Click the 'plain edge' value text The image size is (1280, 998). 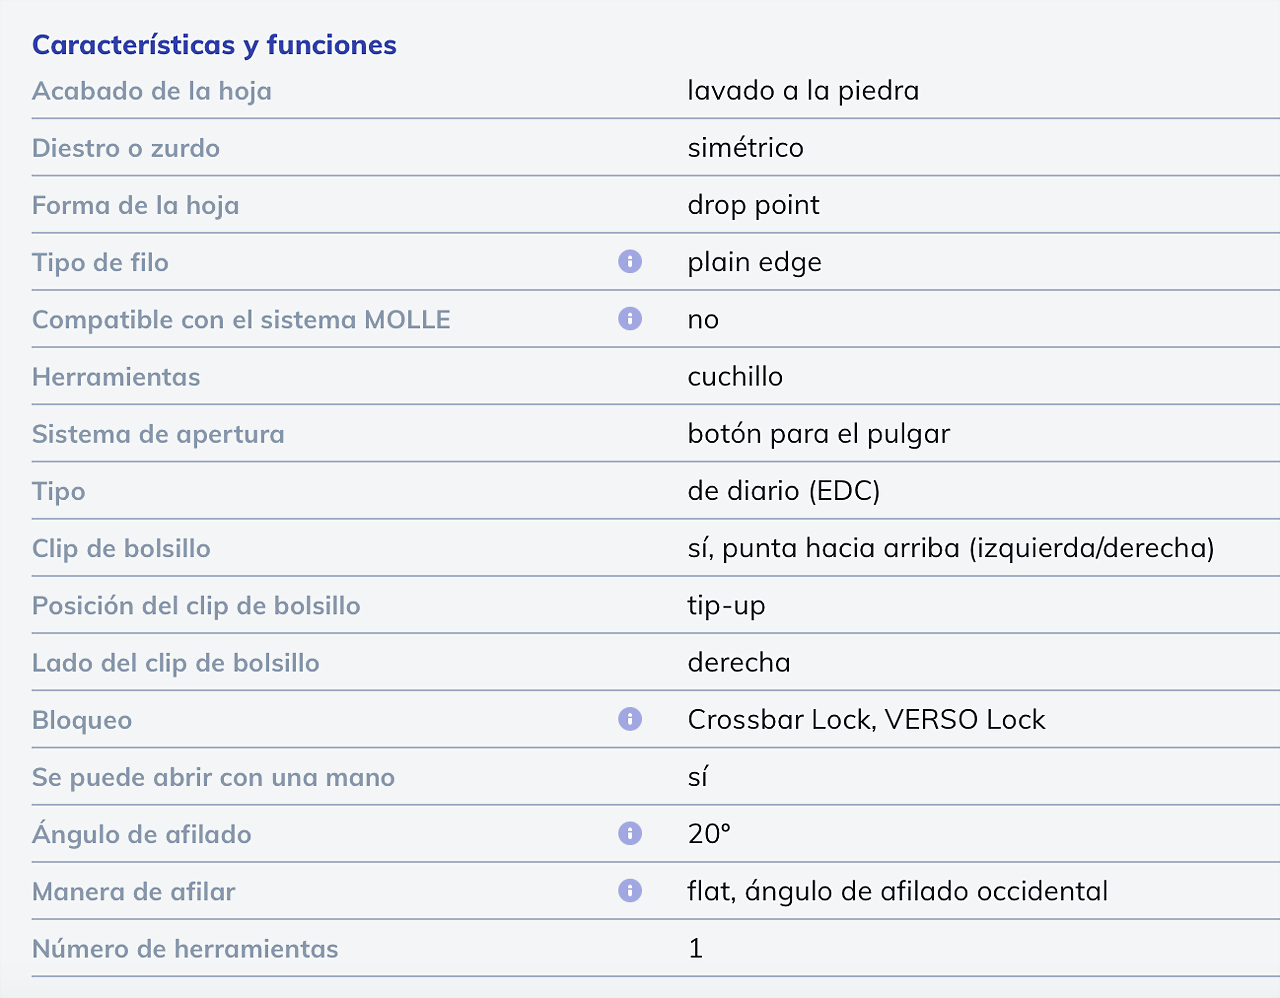[x=754, y=262]
